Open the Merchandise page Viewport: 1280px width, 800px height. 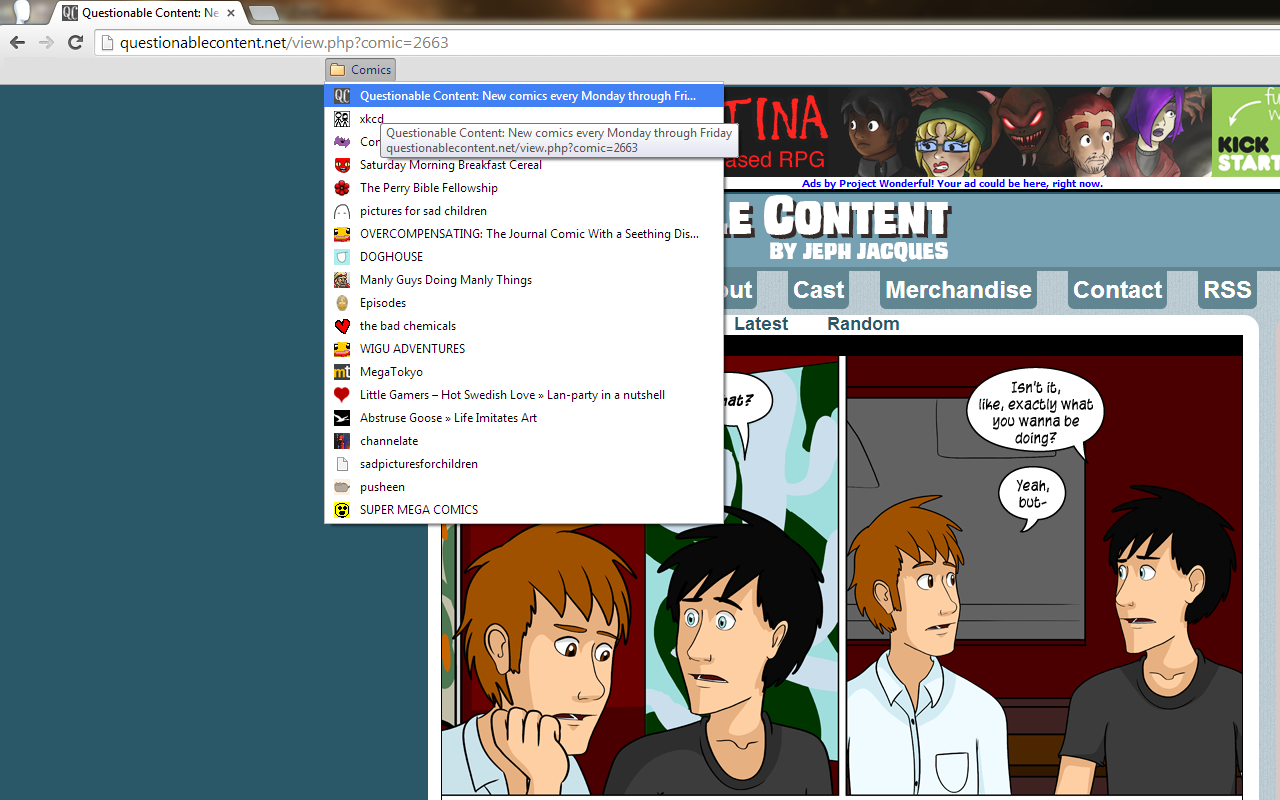pos(957,290)
